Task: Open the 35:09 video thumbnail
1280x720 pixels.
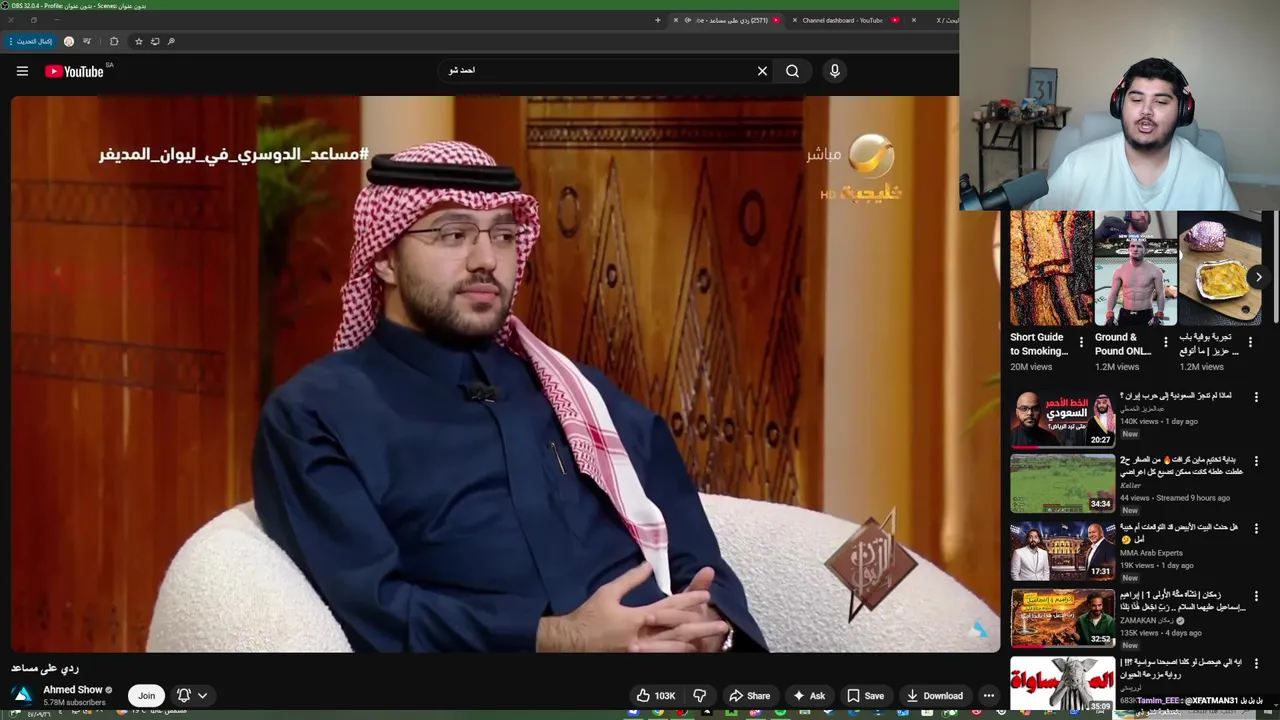Action: [1062, 685]
